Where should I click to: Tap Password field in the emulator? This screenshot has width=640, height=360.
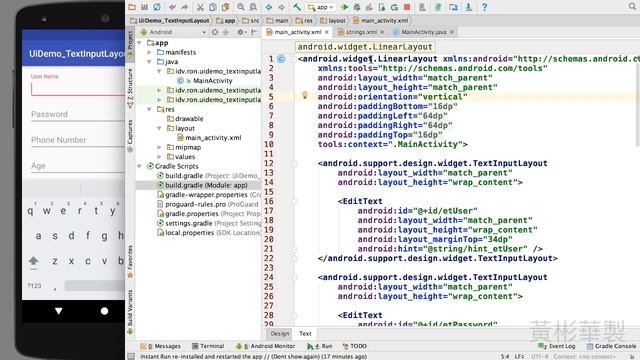tap(78, 114)
